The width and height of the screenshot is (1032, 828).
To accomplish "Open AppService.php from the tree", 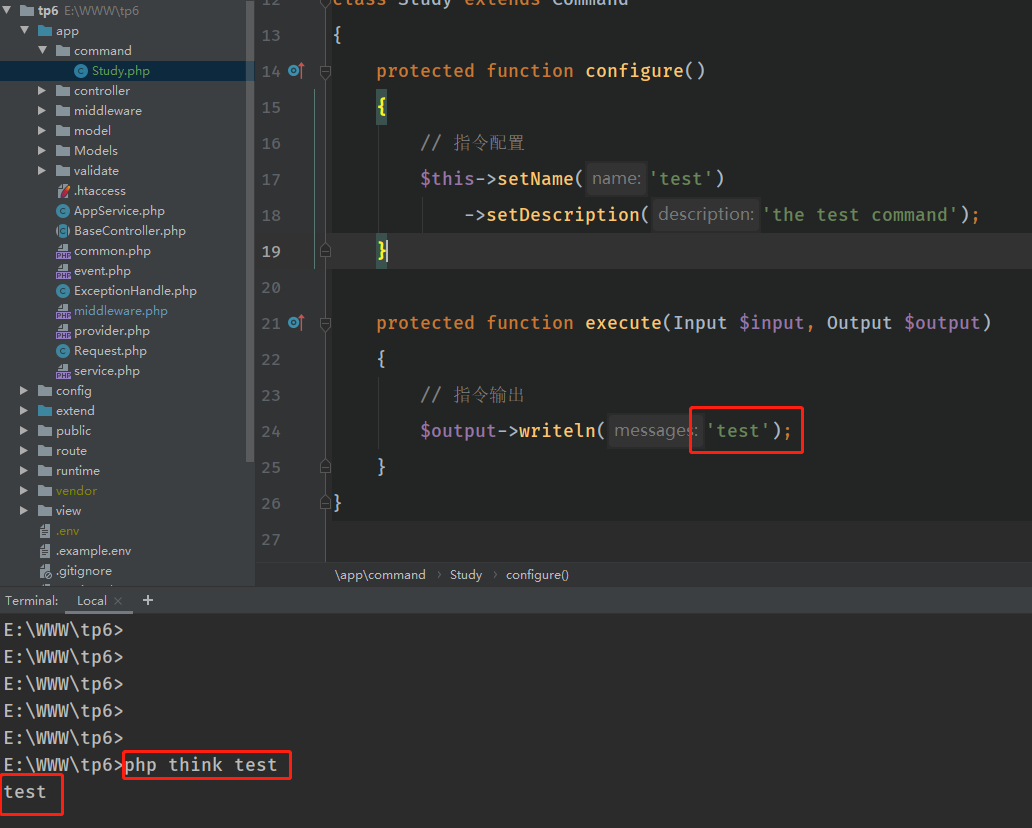I will point(119,211).
